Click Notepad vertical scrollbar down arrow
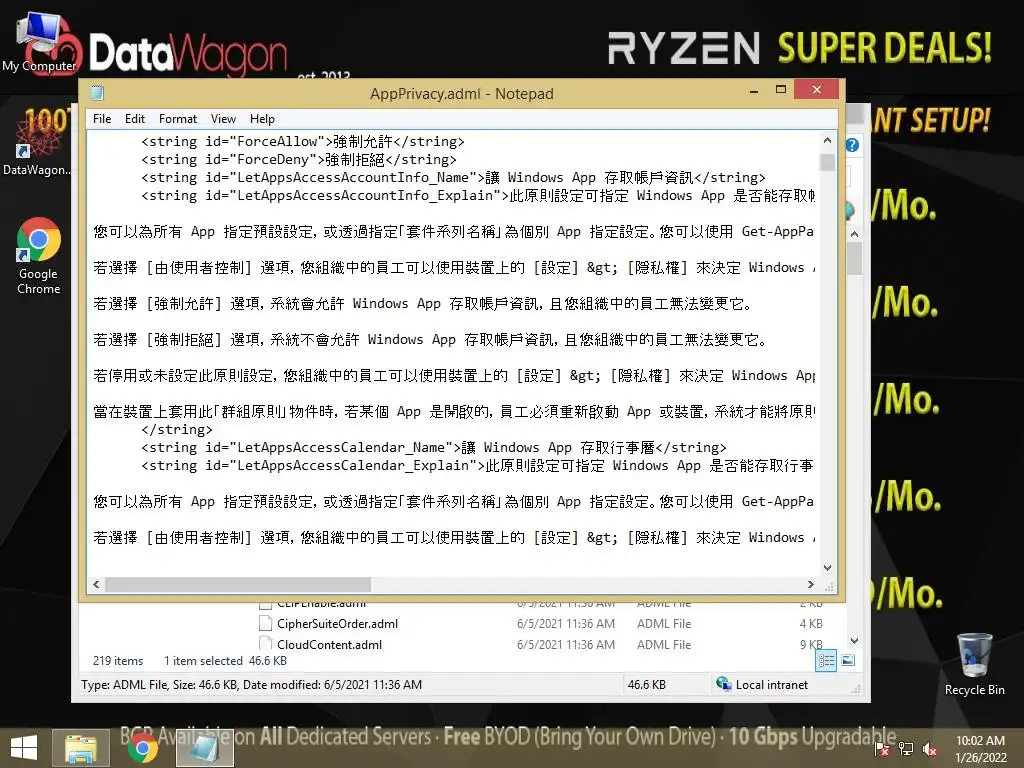Image resolution: width=1024 pixels, height=768 pixels. tap(827, 568)
